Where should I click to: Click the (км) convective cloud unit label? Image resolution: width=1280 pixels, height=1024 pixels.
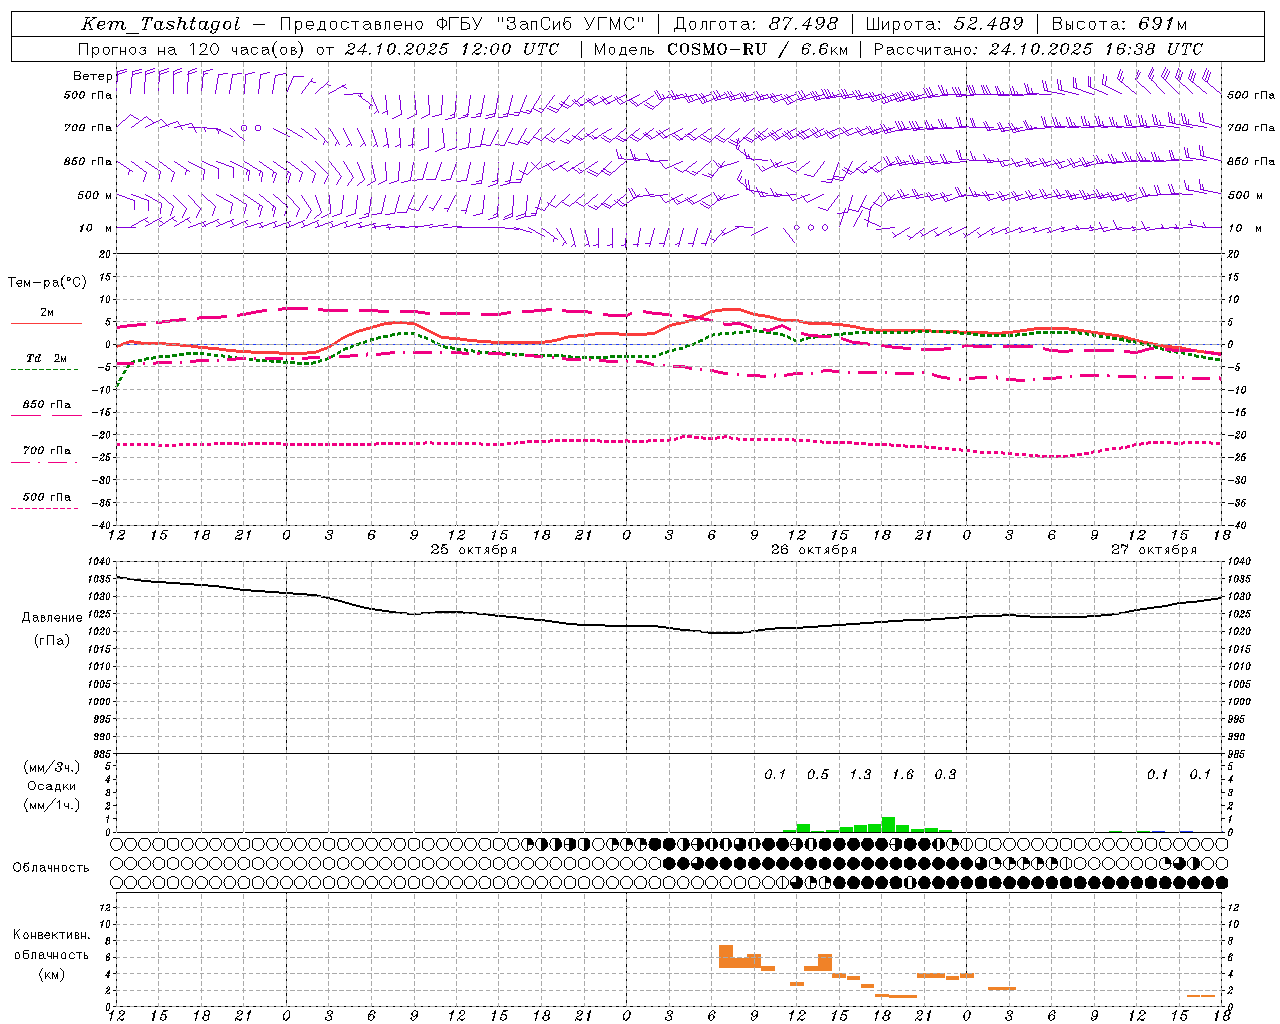point(51,974)
